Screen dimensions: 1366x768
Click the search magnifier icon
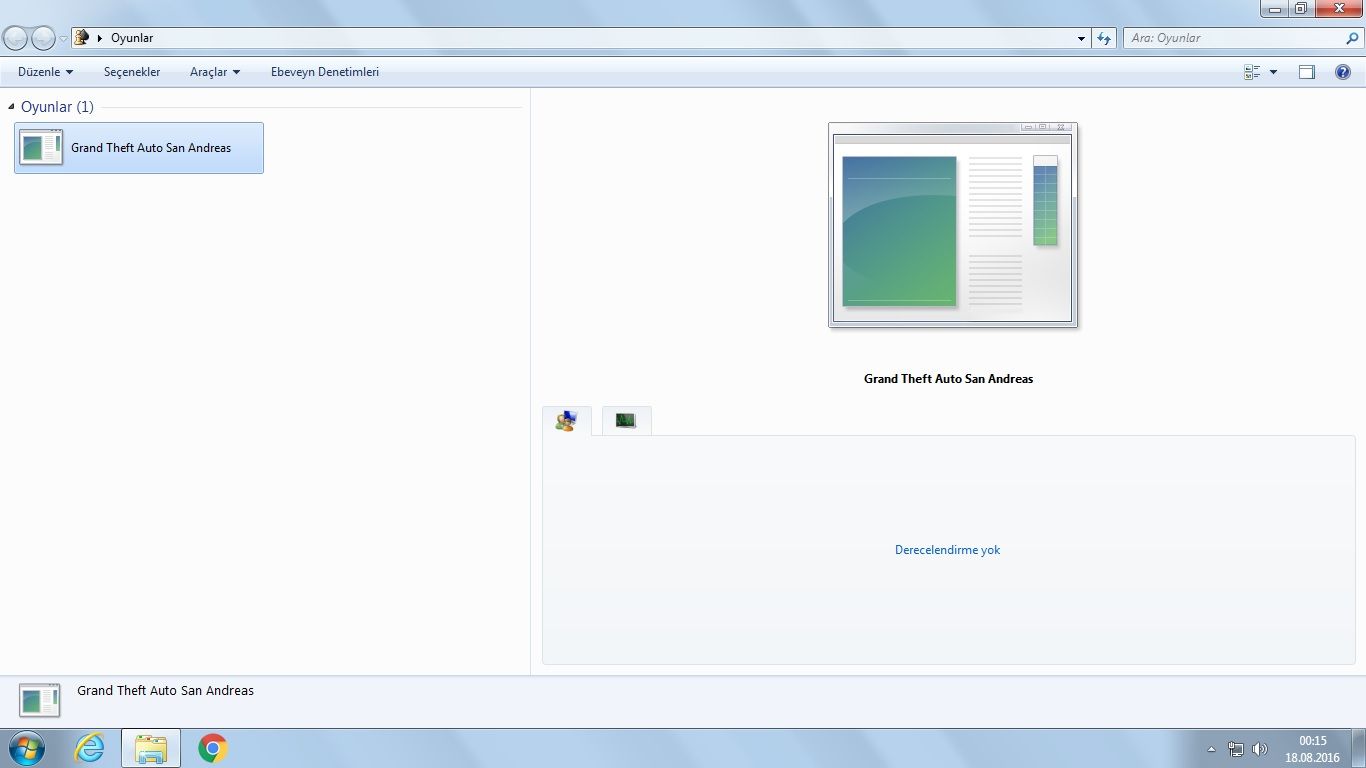tap(1353, 38)
